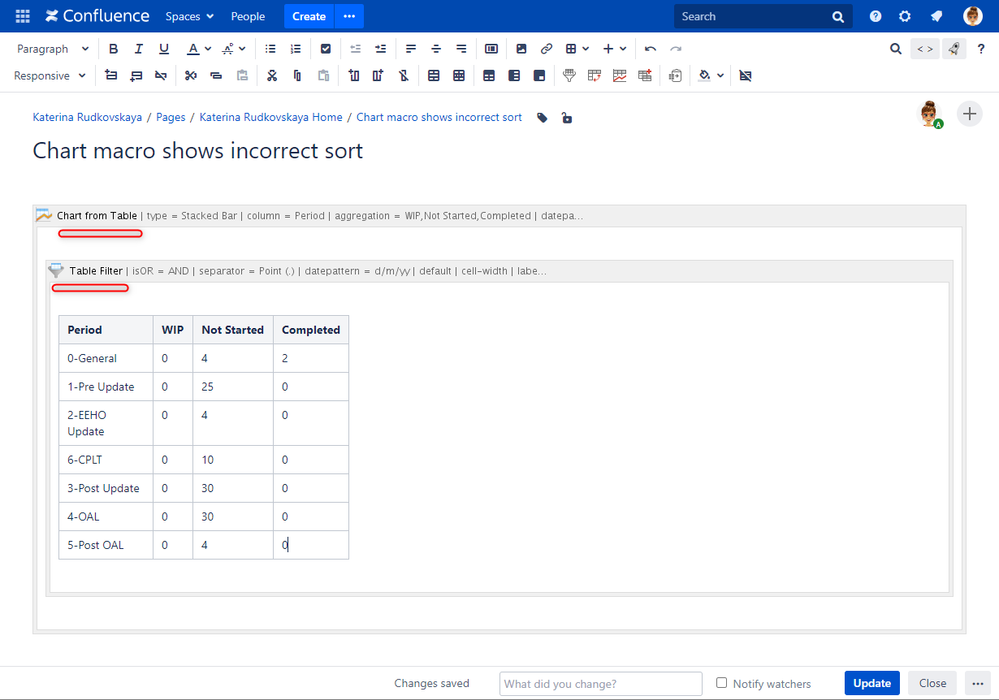Open more publish options ellipsis
The width and height of the screenshot is (999, 700).
(977, 683)
